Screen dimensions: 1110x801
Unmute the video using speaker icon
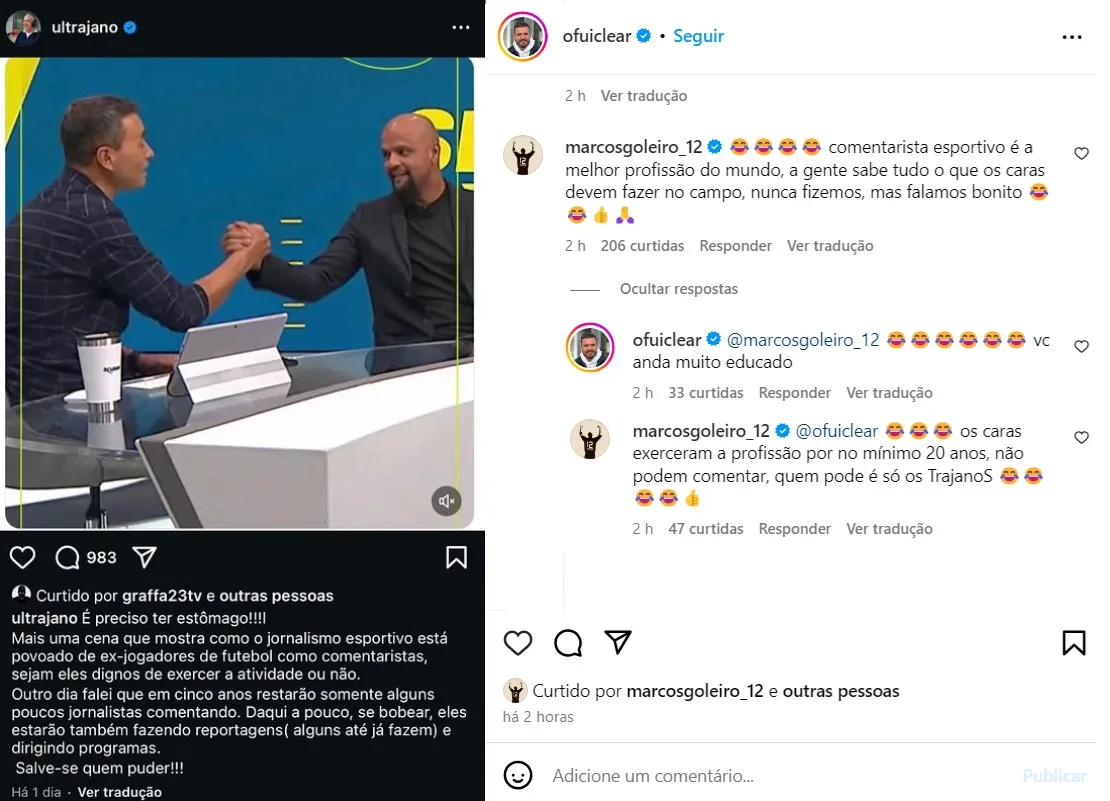click(x=447, y=501)
